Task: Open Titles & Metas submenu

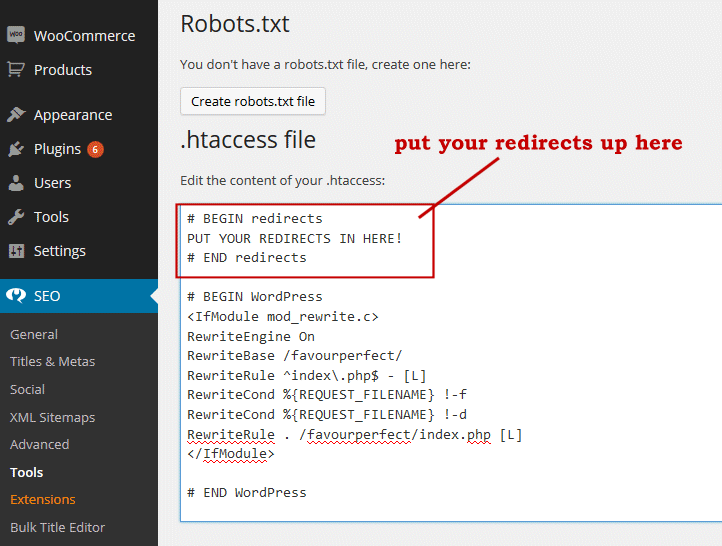Action: click(52, 361)
